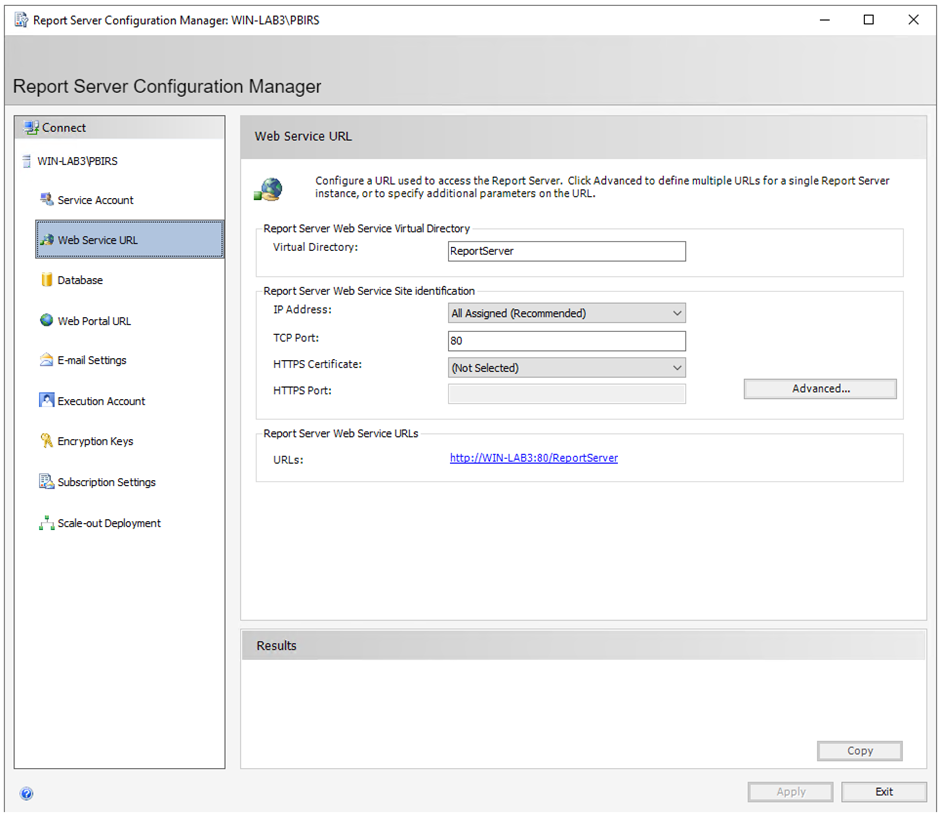Click the WIN-LAB3\PBIRS server instance icon
The height and width of the screenshot is (815, 940).
point(26,161)
